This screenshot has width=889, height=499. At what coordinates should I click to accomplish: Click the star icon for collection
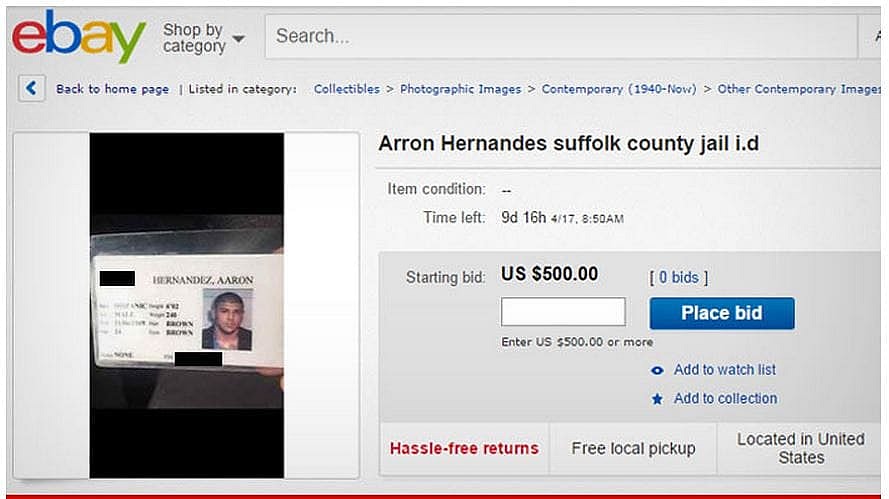click(x=657, y=399)
